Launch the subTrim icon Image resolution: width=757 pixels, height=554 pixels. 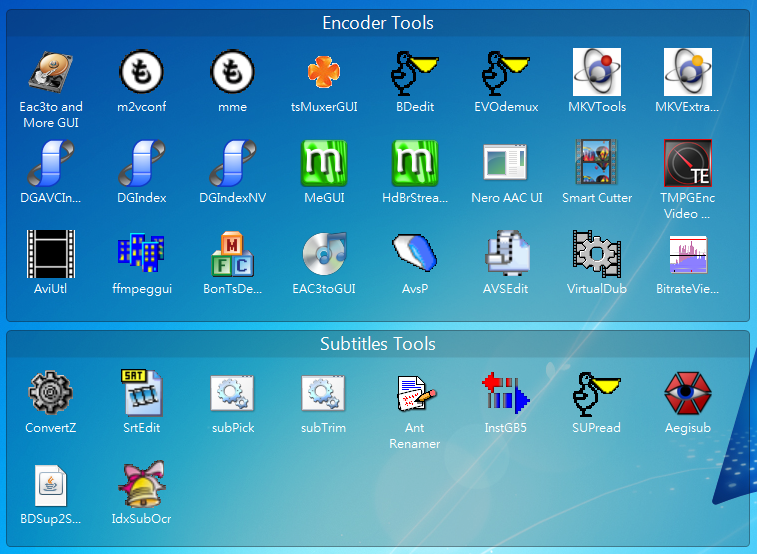[x=323, y=393]
